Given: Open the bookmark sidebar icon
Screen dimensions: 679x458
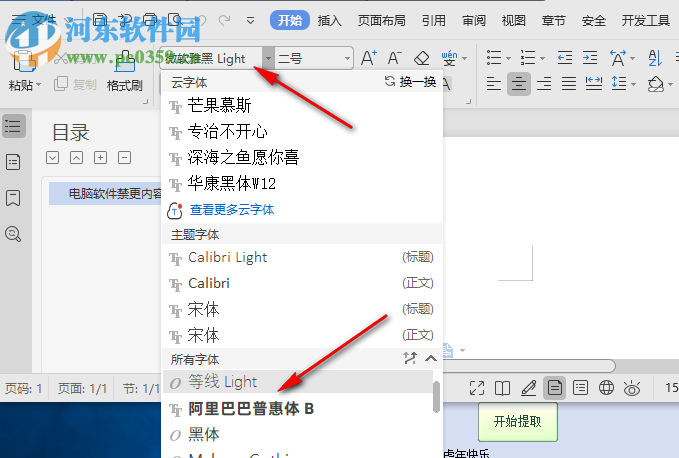Looking at the screenshot, I should click(x=13, y=198).
